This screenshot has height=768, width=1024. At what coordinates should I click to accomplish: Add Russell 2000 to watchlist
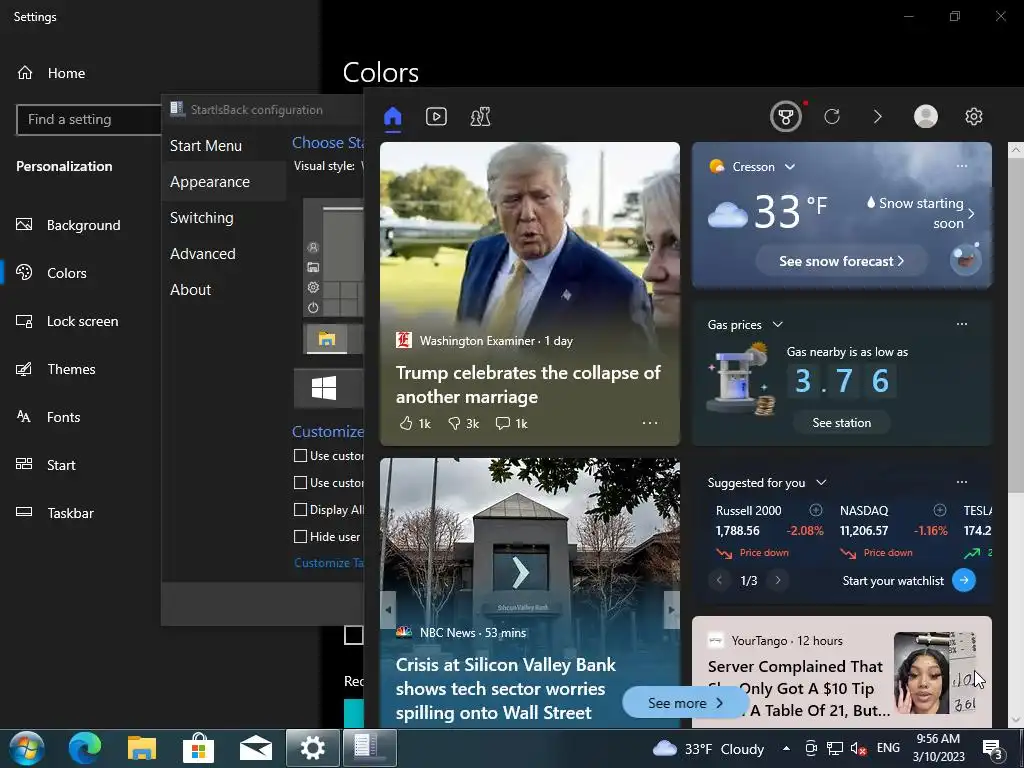click(816, 510)
